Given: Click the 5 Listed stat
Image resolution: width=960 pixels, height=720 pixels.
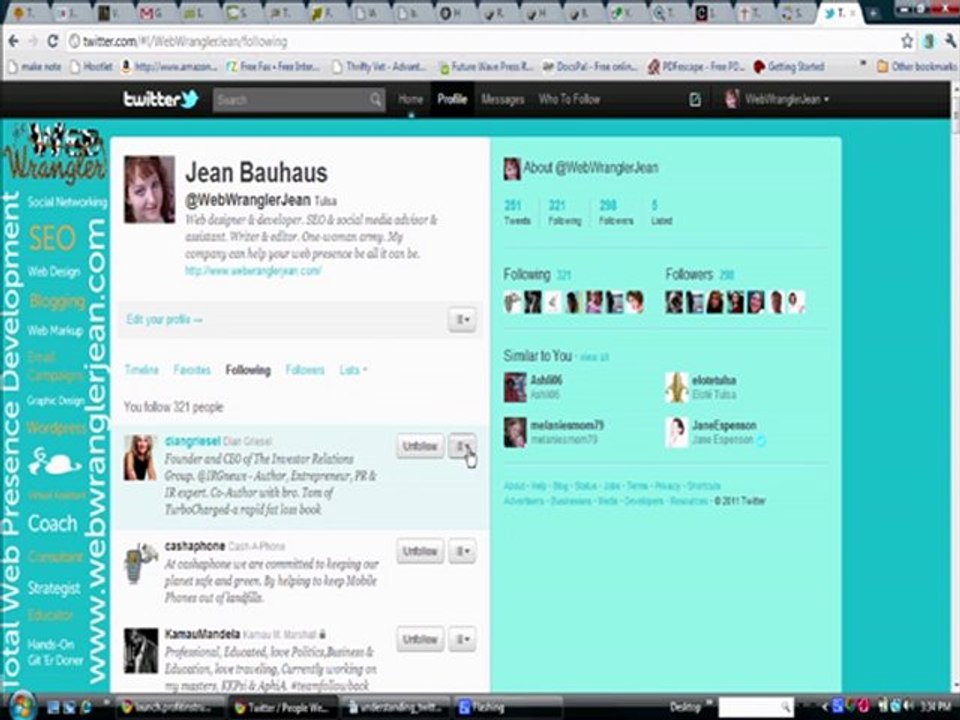Looking at the screenshot, I should coord(661,212).
